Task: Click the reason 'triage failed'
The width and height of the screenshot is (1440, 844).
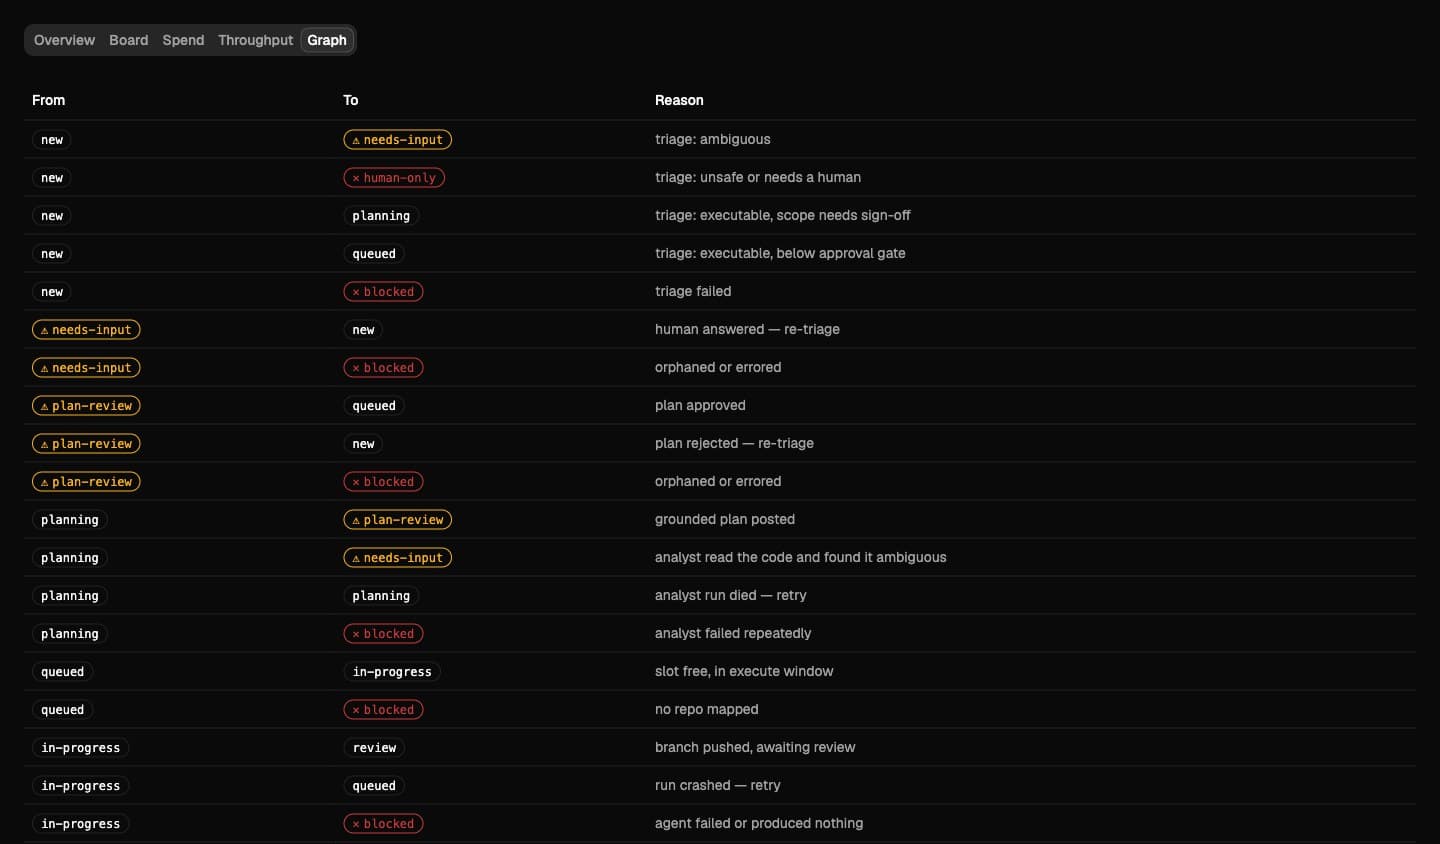Action: coord(693,292)
